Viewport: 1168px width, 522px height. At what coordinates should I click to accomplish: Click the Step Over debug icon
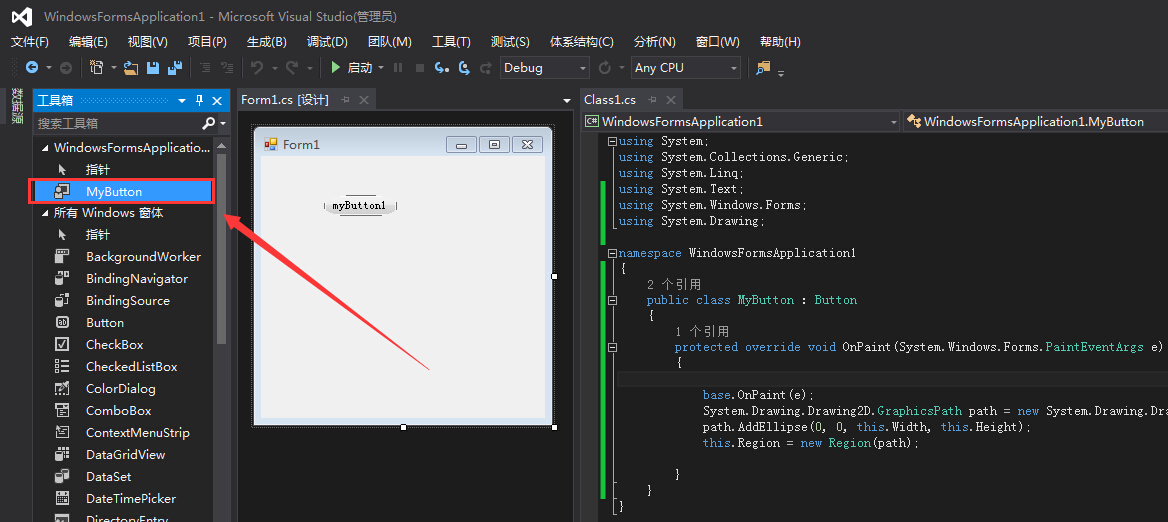pos(464,68)
